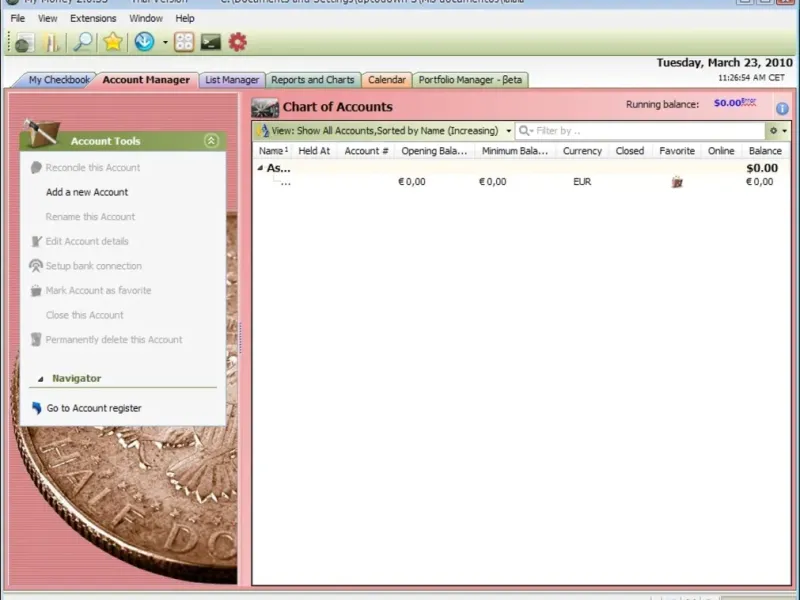
Task: Click the Chart of Accounts header icon
Action: 265,107
